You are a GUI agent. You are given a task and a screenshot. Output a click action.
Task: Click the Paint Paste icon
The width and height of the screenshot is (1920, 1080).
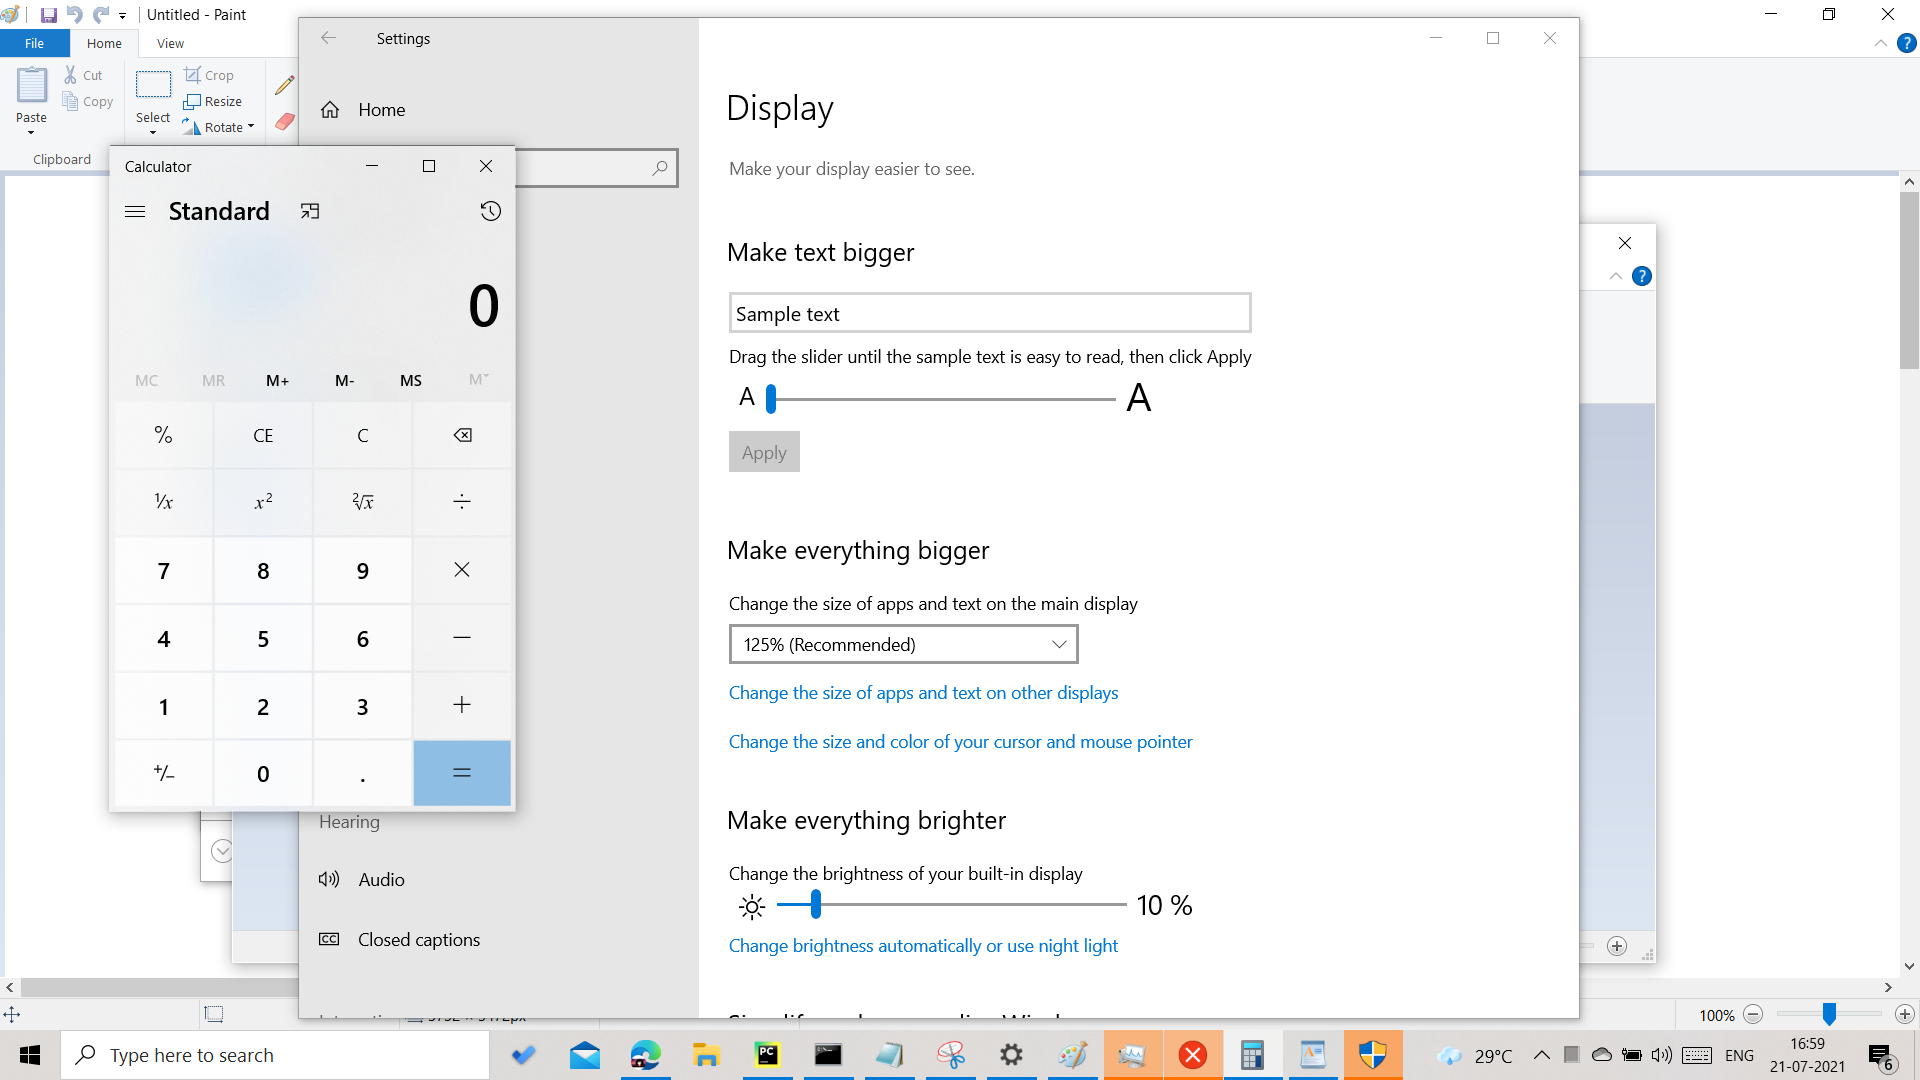coord(31,87)
